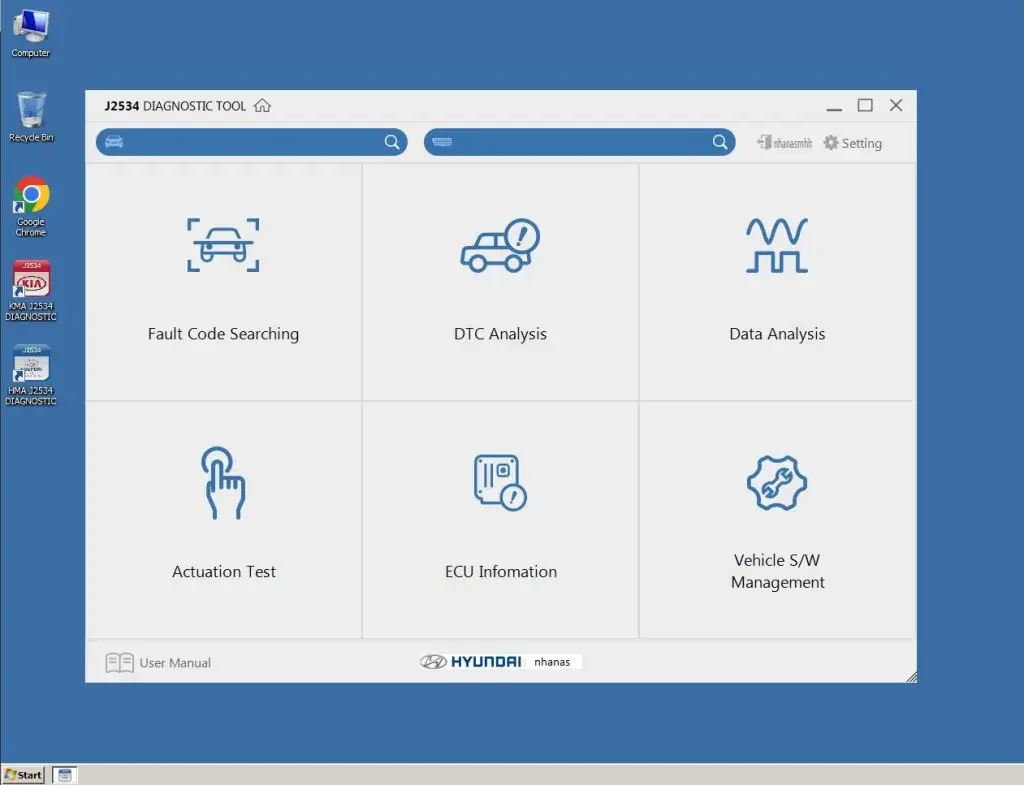Maximize the J2534 Diagnostic Tool window
Image resolution: width=1024 pixels, height=785 pixels.
(865, 106)
